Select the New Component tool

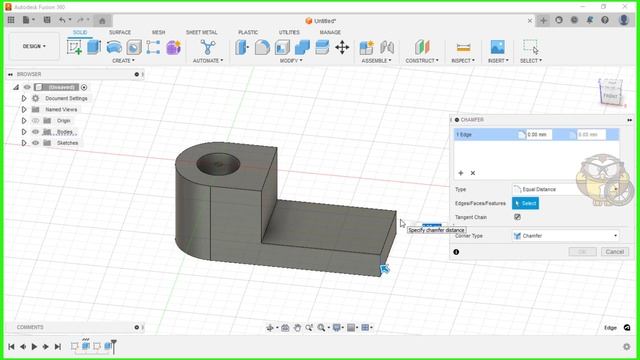(x=367, y=47)
